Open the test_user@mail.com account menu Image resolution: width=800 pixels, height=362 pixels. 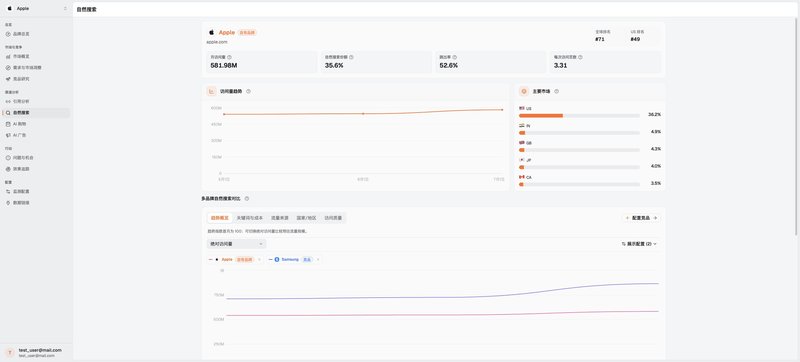pyautogui.click(x=36, y=352)
